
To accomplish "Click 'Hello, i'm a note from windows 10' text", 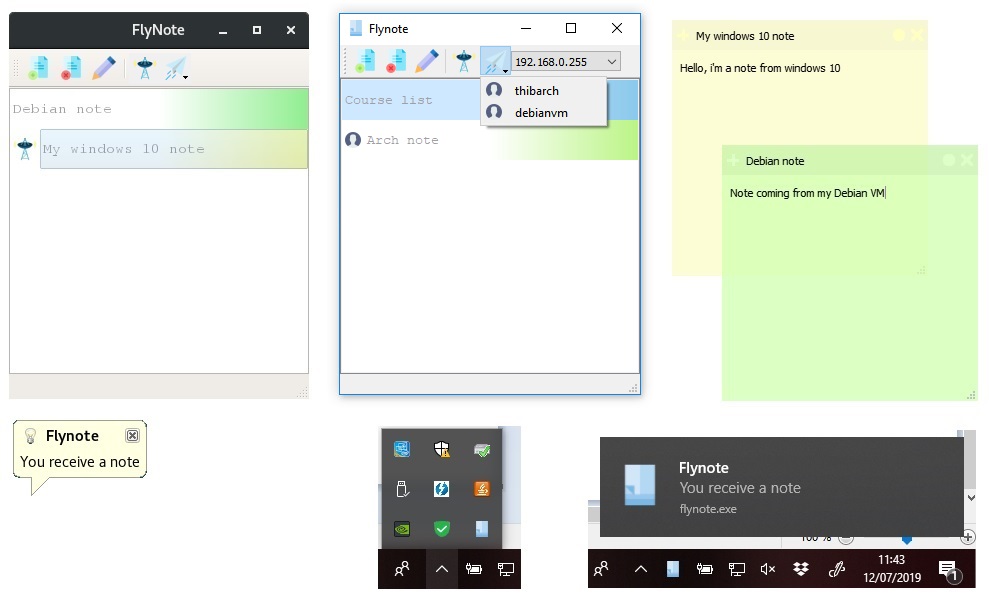I will [x=759, y=68].
